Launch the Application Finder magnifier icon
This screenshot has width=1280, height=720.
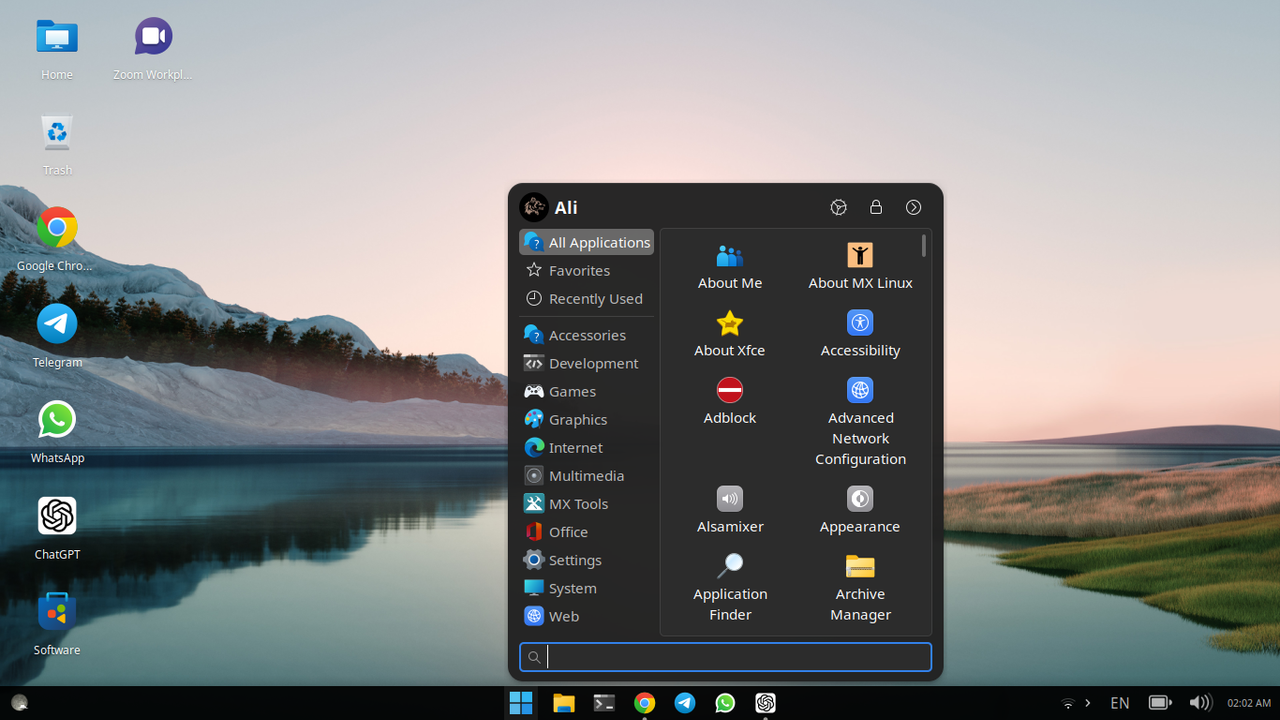pos(729,566)
